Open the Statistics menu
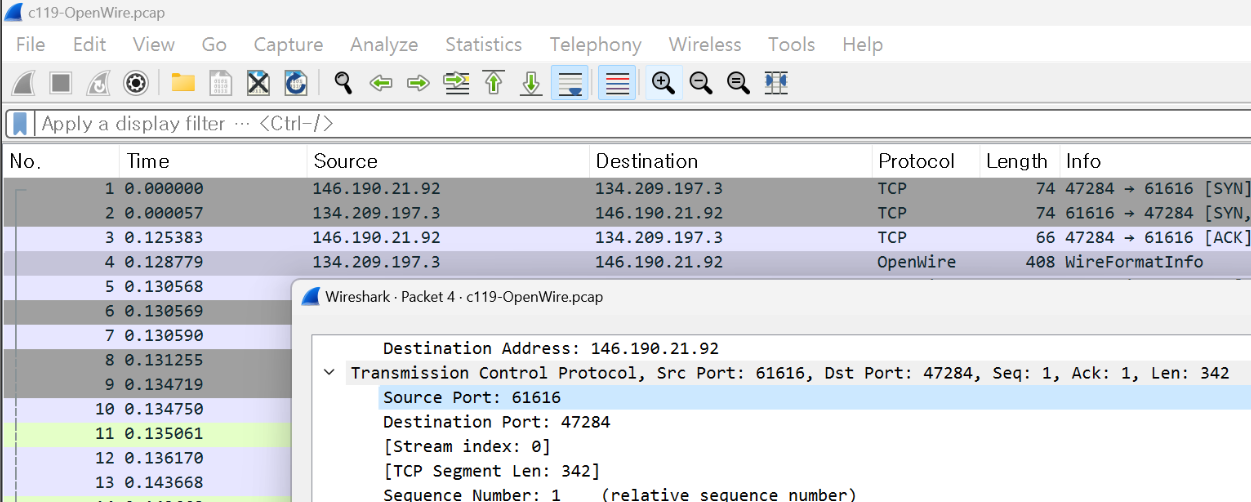 tap(483, 45)
